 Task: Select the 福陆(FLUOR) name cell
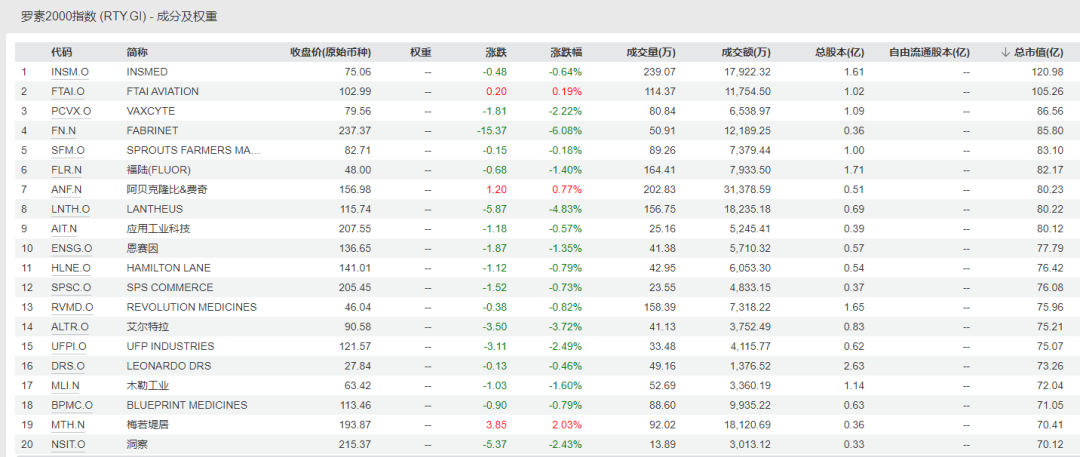click(x=158, y=170)
